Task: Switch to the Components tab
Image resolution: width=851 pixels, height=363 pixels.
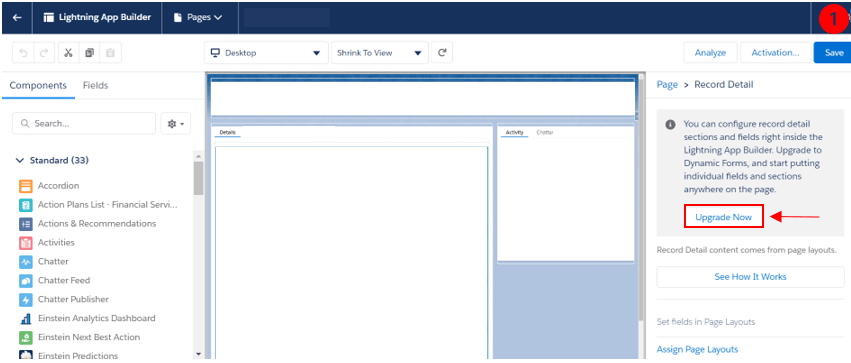Action: click(x=38, y=86)
